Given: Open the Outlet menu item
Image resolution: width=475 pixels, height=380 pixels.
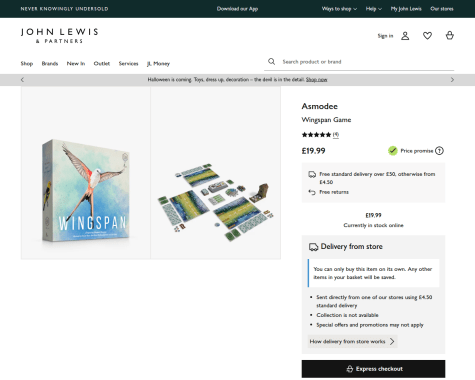Looking at the screenshot, I should tap(102, 63).
